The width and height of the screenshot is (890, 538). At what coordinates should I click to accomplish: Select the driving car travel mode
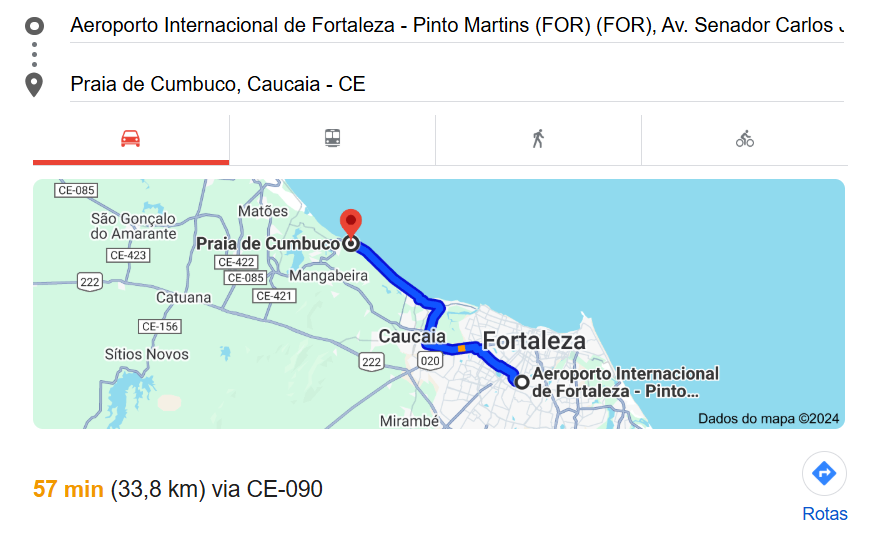pyautogui.click(x=131, y=138)
